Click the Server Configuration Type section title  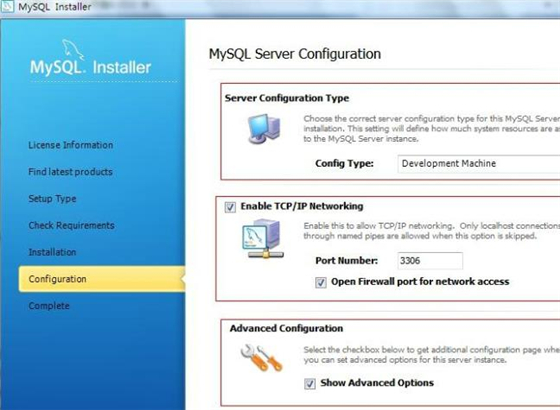pos(287,98)
